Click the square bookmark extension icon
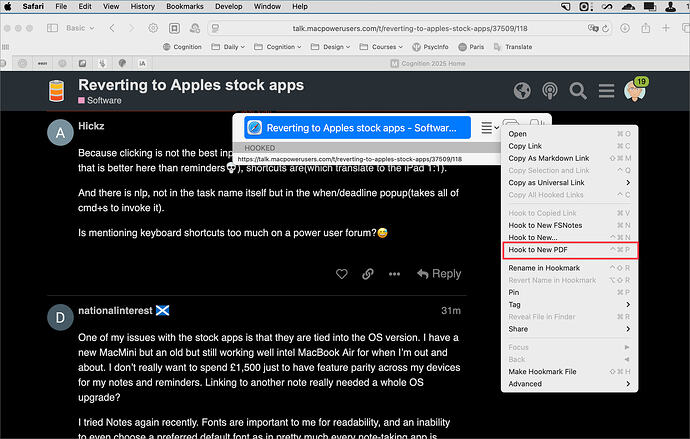Viewport: 690px width, 439px height. (x=174, y=28)
